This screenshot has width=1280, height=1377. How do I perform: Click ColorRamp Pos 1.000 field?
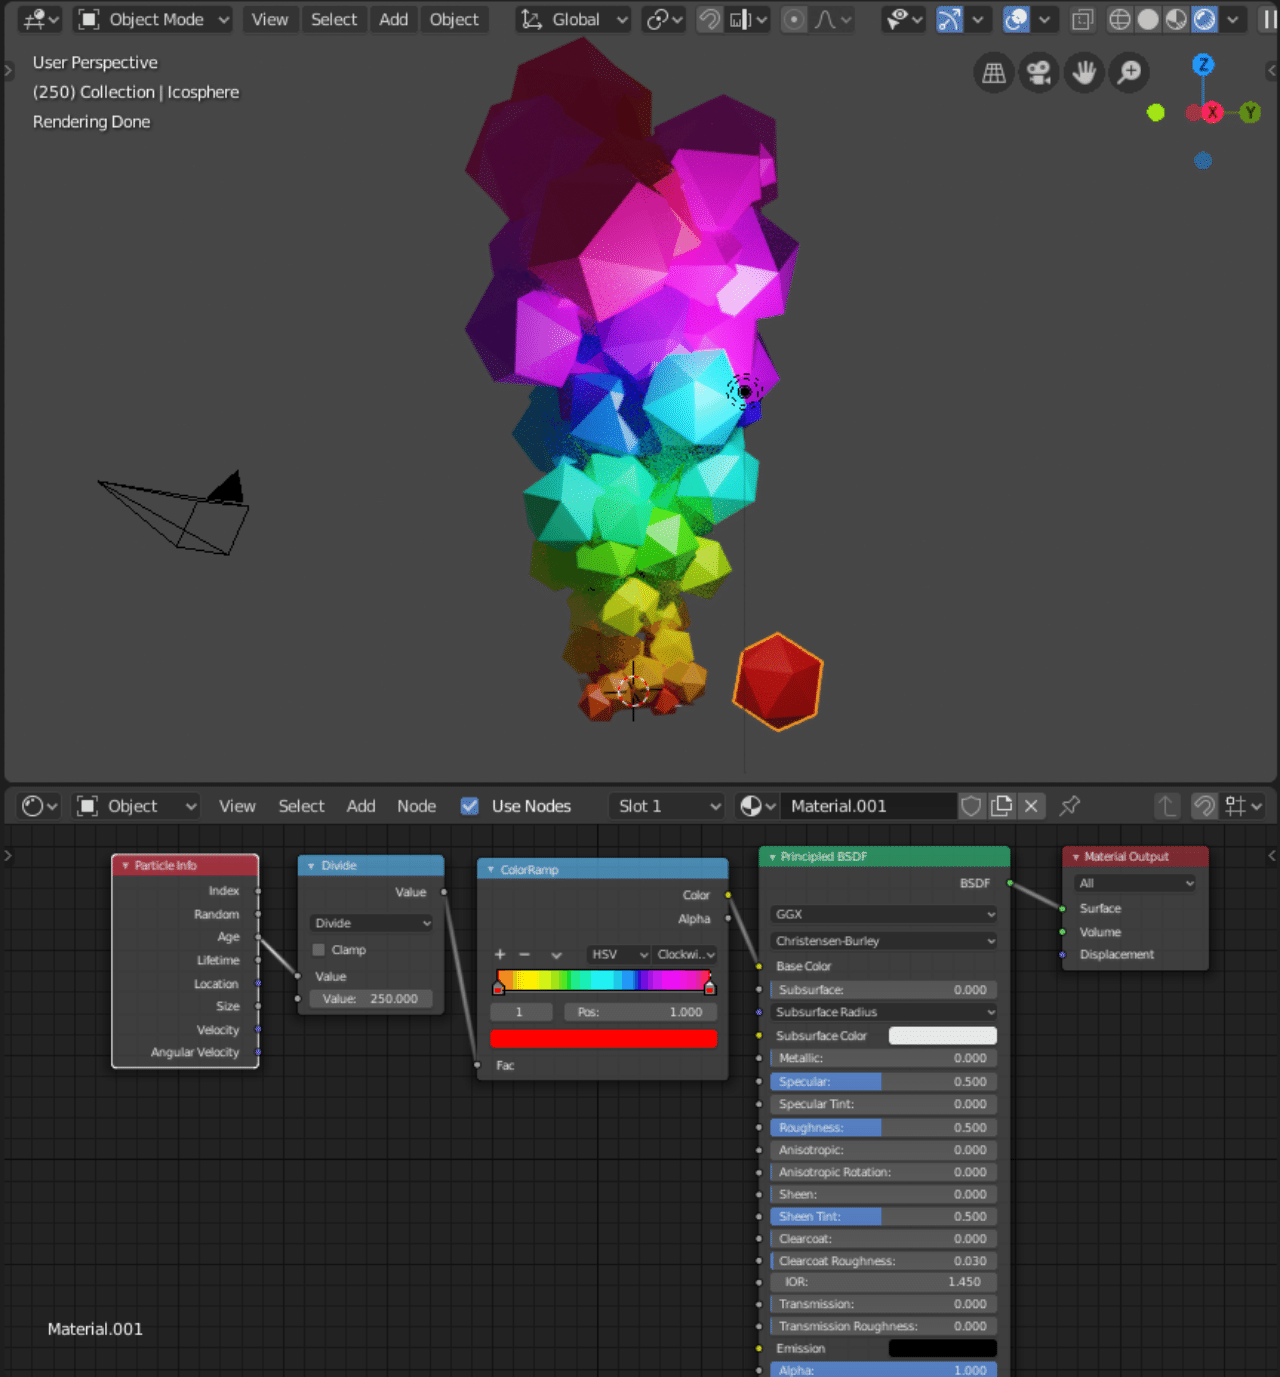(640, 1012)
